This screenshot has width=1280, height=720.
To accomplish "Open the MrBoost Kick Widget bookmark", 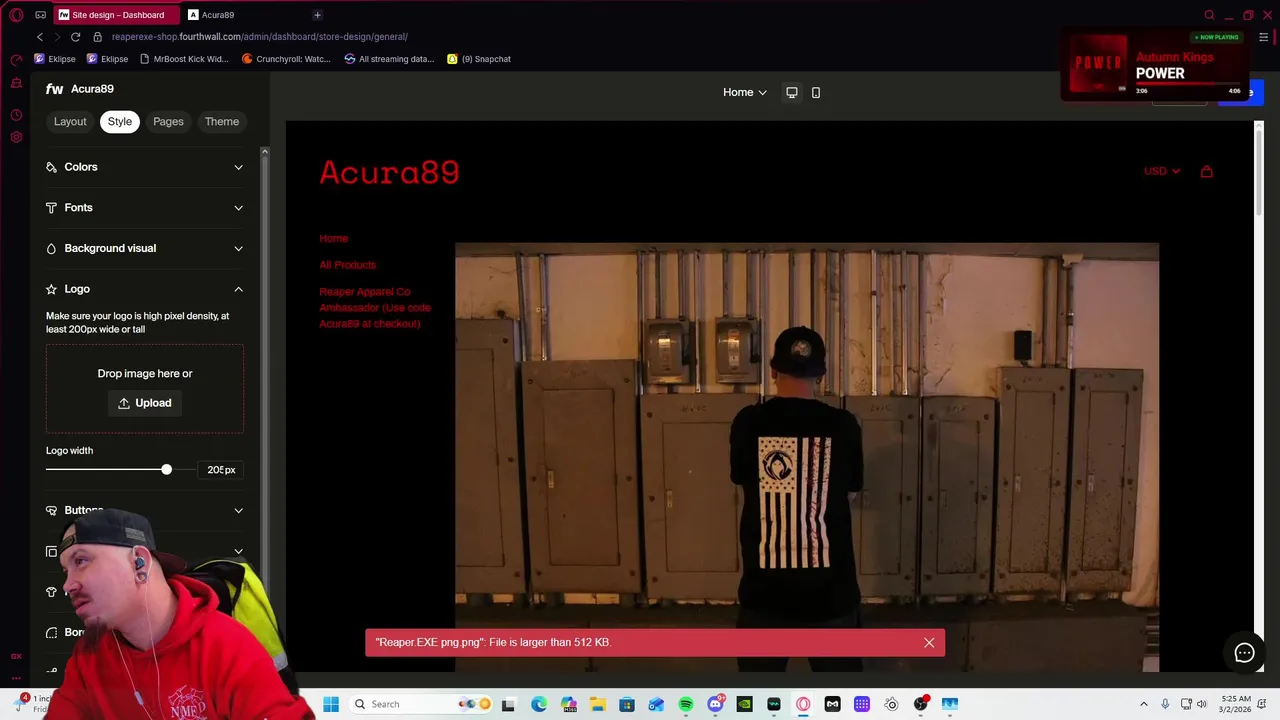I will pos(184,59).
